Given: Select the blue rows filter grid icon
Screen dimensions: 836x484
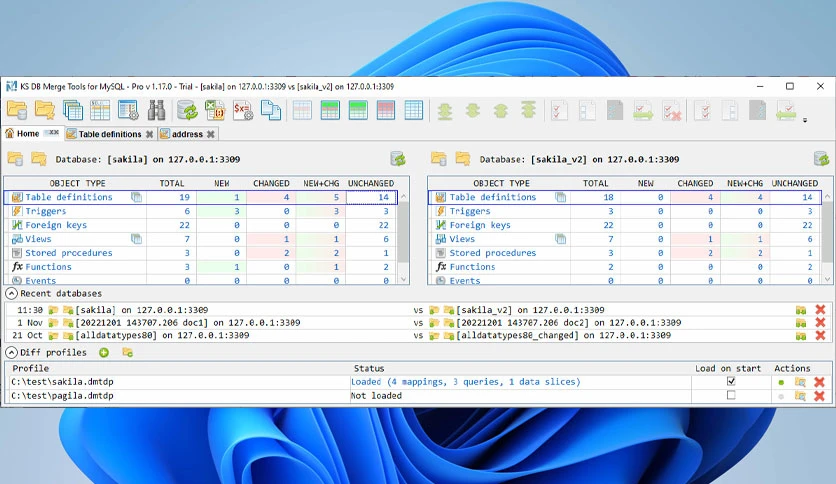Looking at the screenshot, I should point(414,110).
